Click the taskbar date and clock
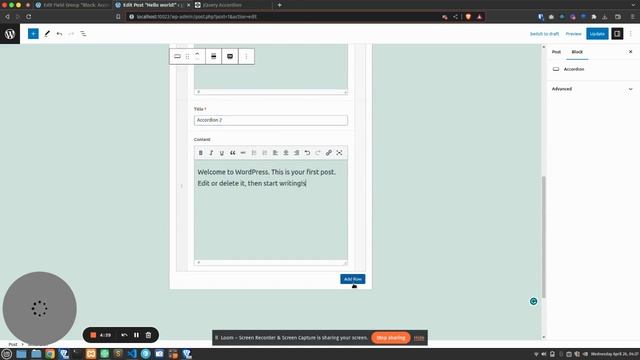The height and width of the screenshot is (360, 640). coord(614,354)
